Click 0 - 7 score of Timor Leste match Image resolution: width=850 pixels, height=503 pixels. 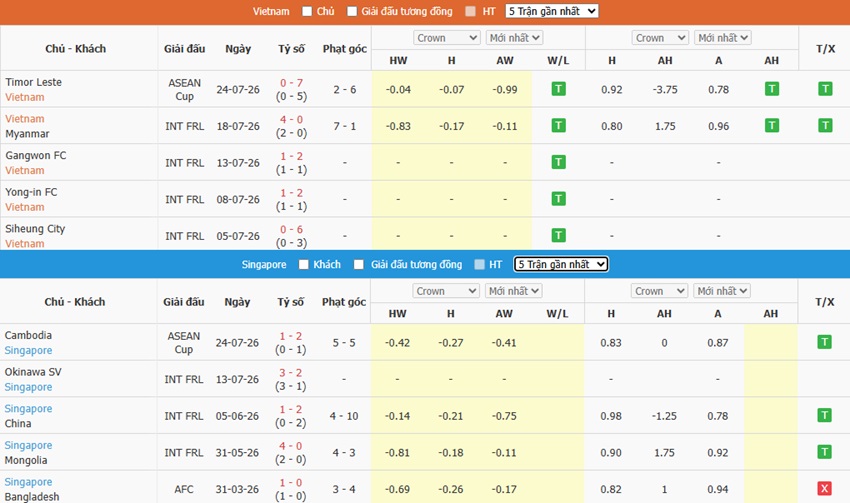tap(292, 83)
